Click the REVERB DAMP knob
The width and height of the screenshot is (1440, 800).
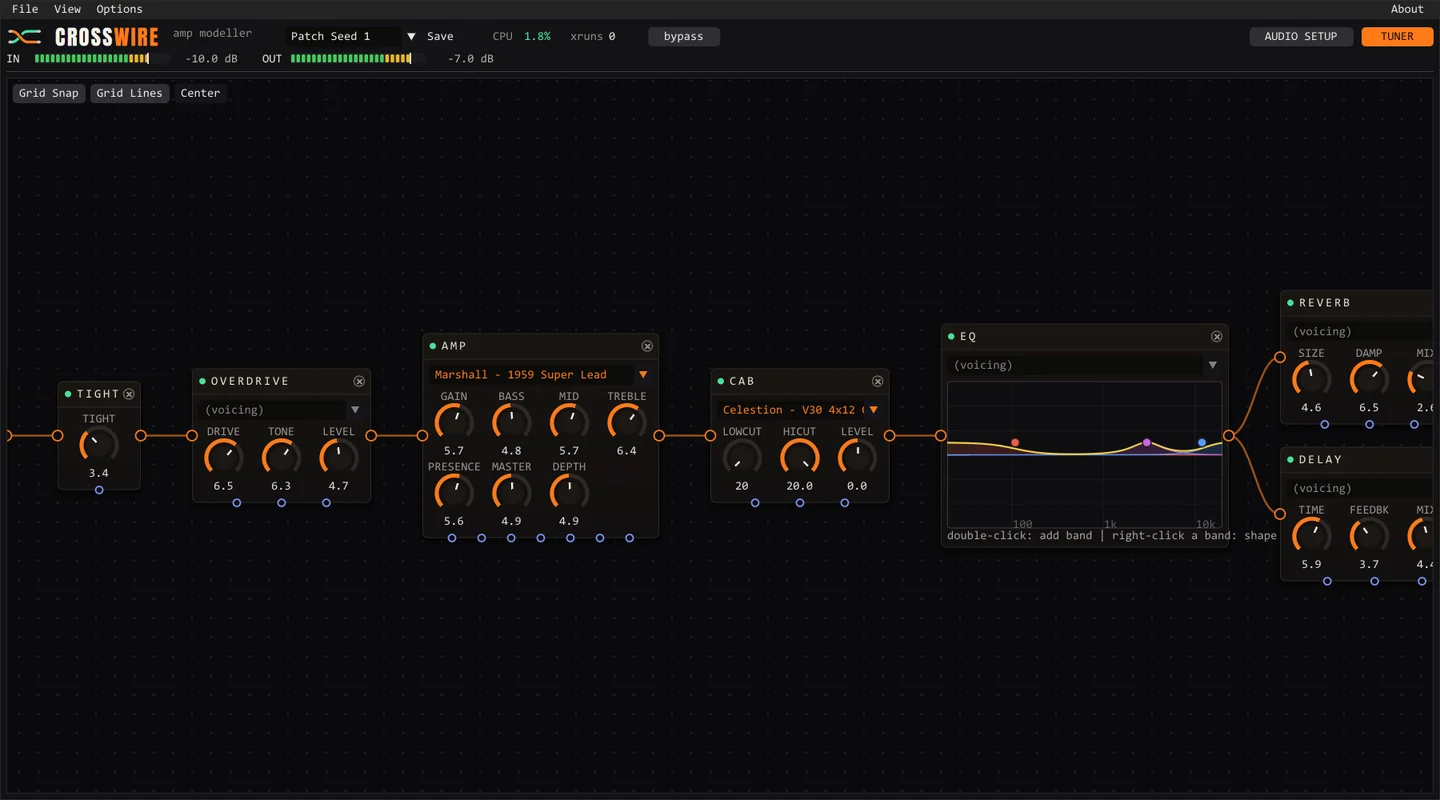[1369, 379]
